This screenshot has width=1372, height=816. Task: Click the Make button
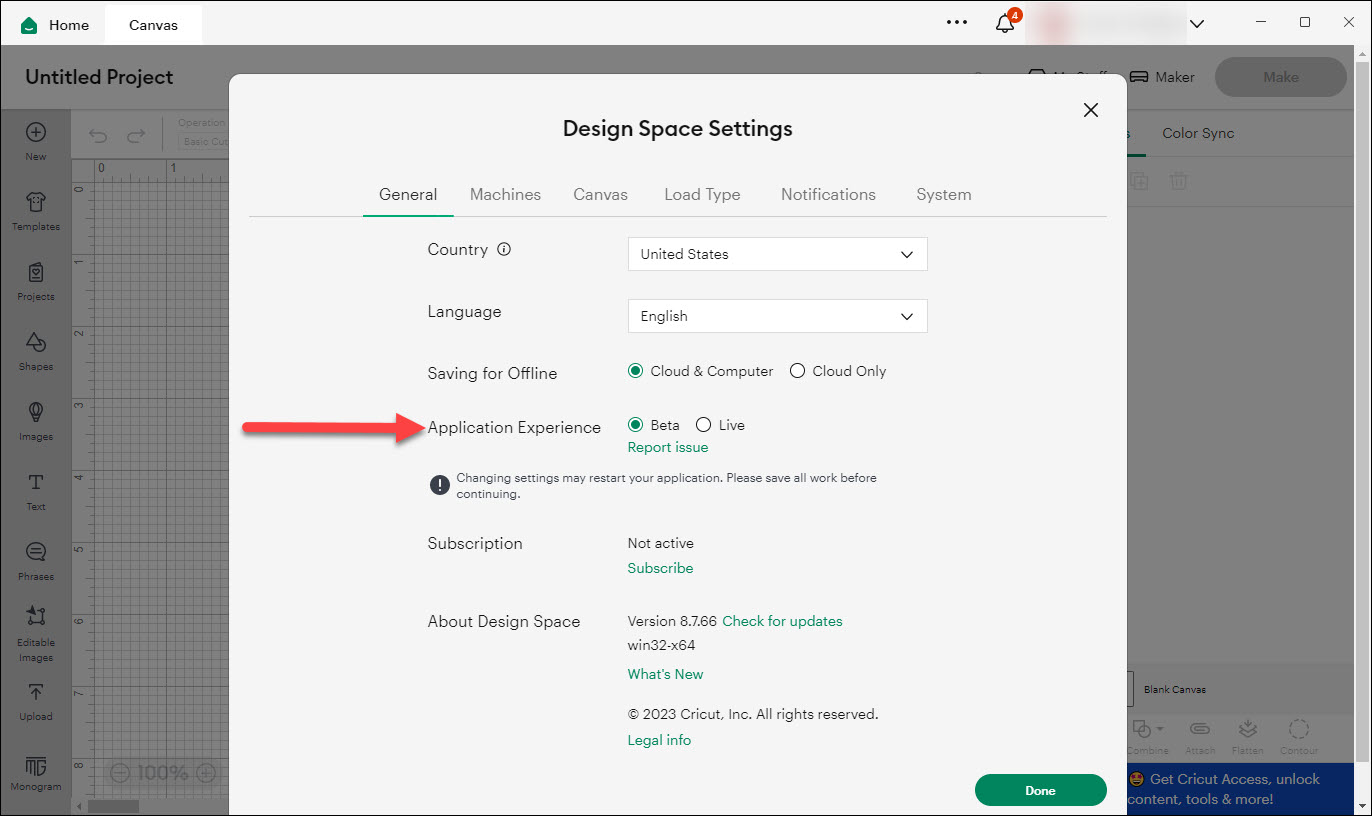point(1281,77)
